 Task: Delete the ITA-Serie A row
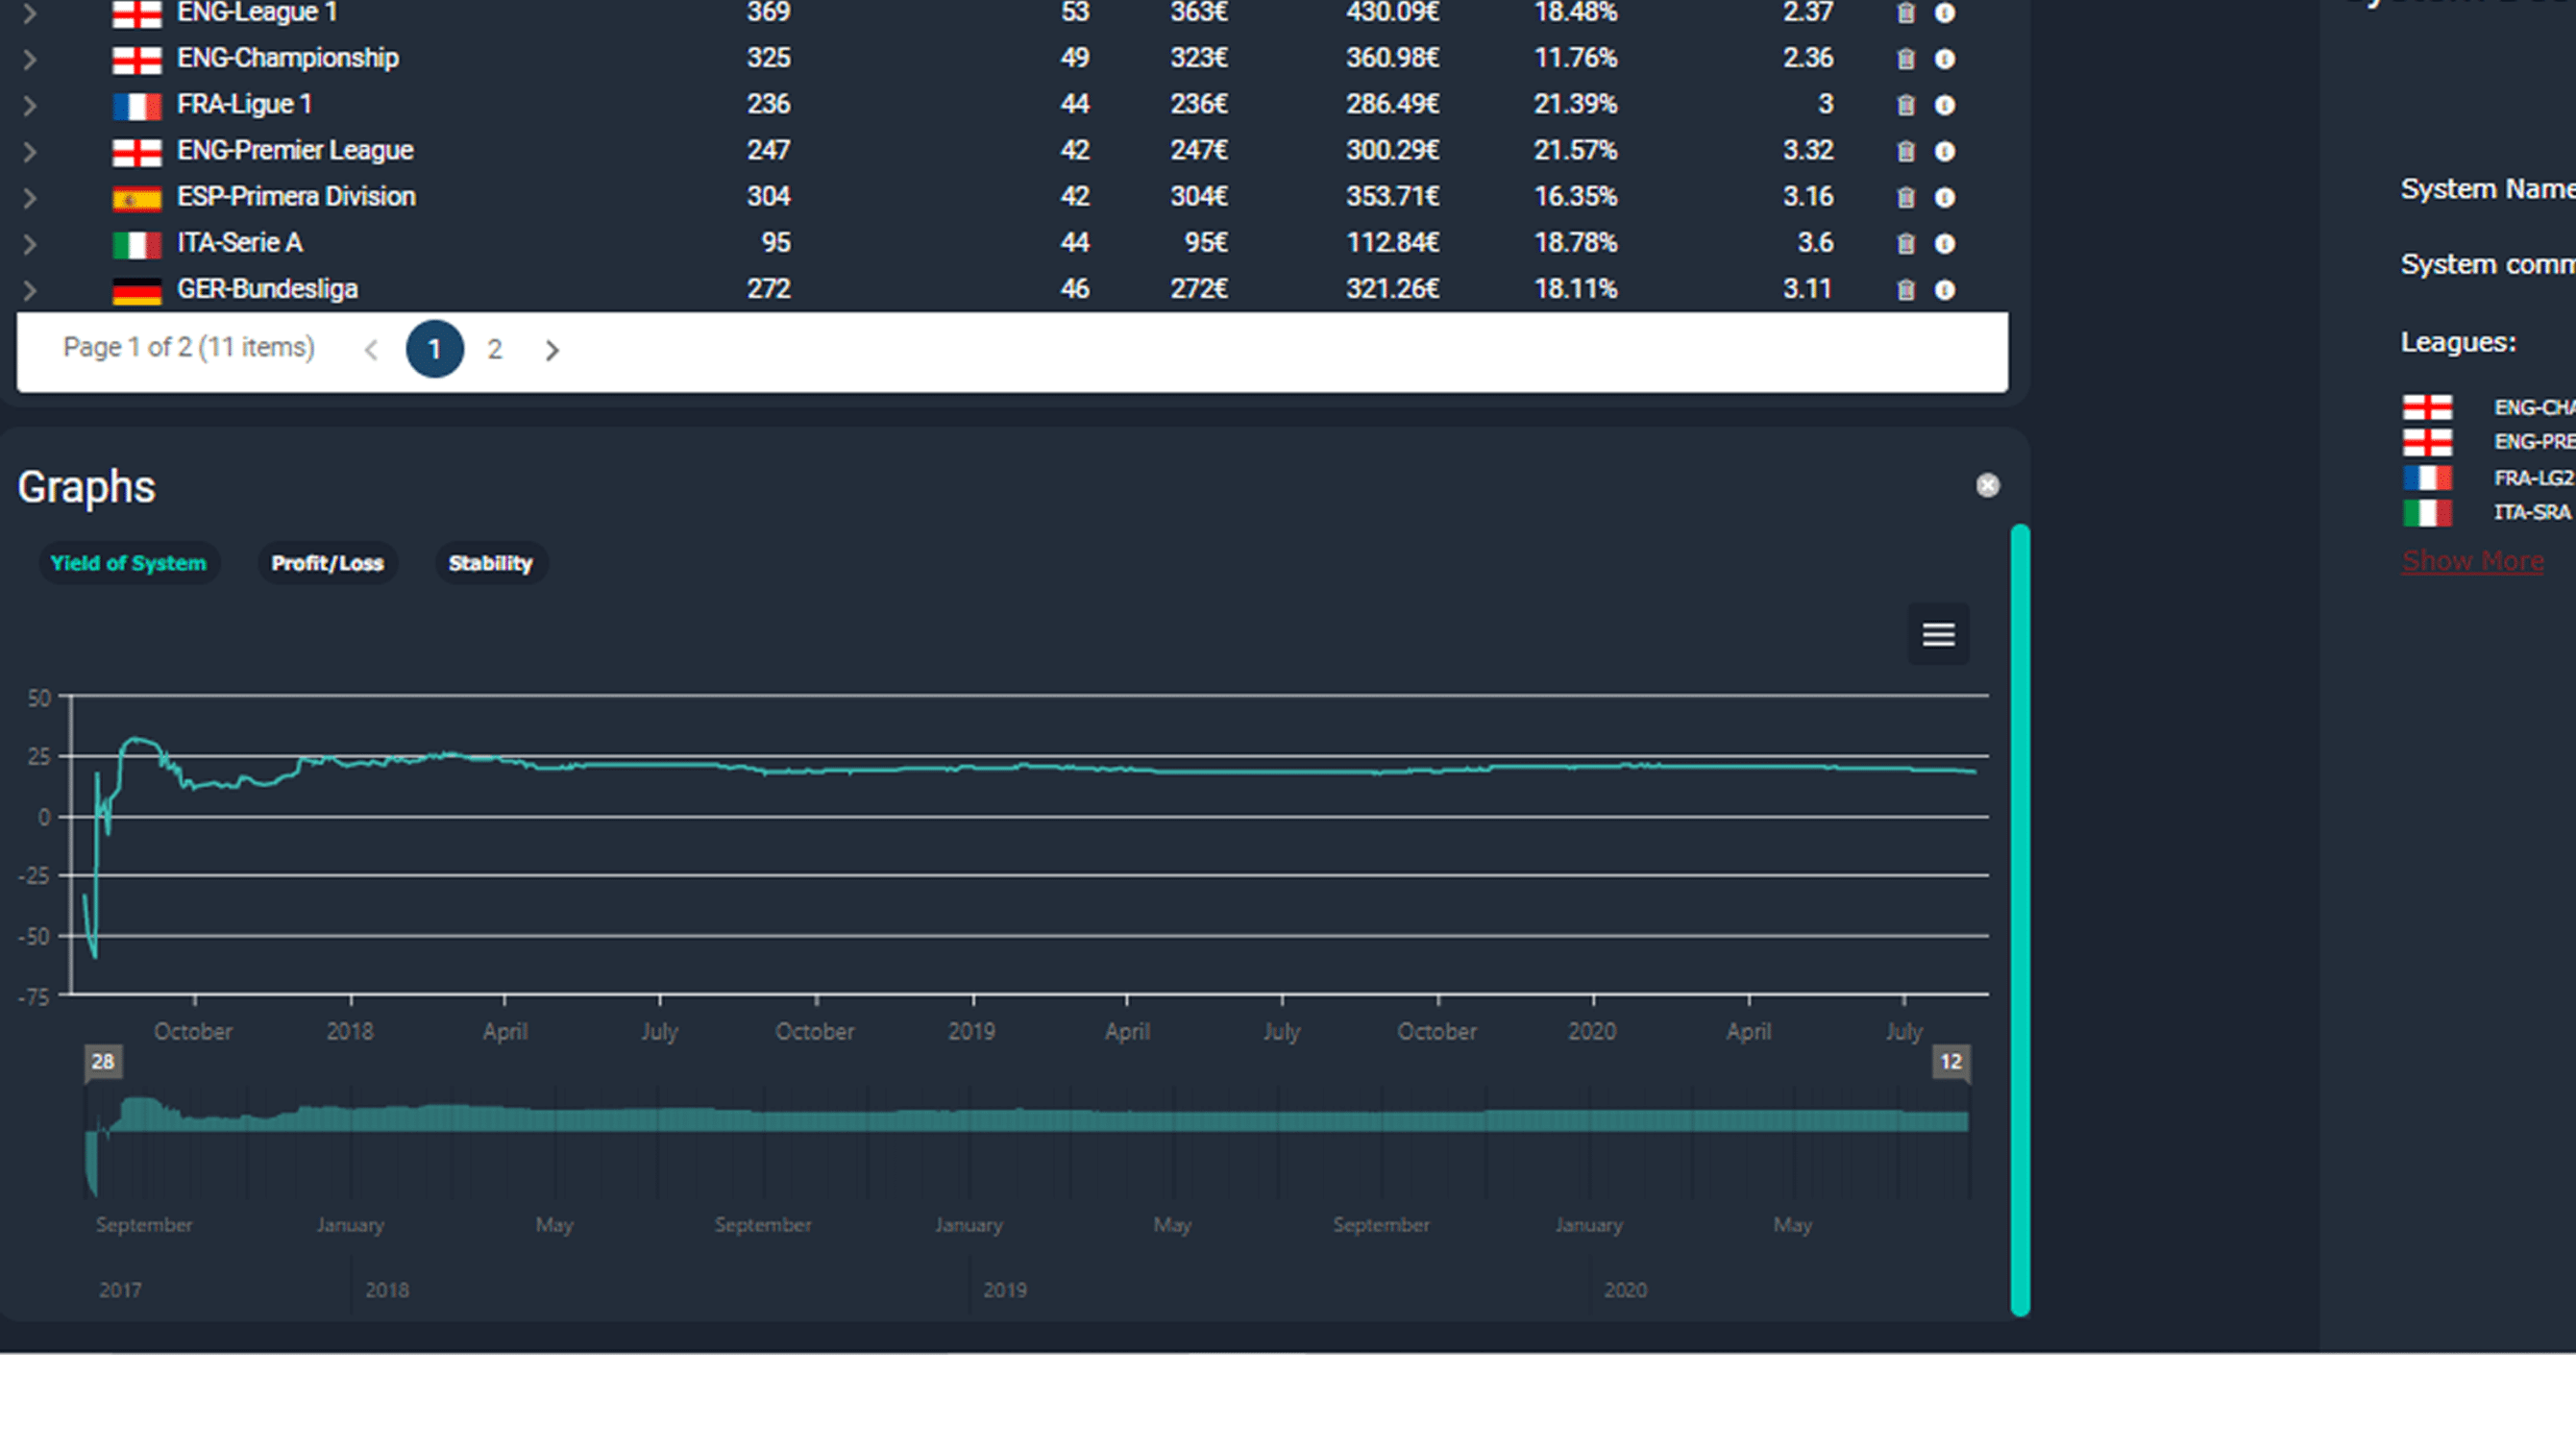click(1905, 242)
